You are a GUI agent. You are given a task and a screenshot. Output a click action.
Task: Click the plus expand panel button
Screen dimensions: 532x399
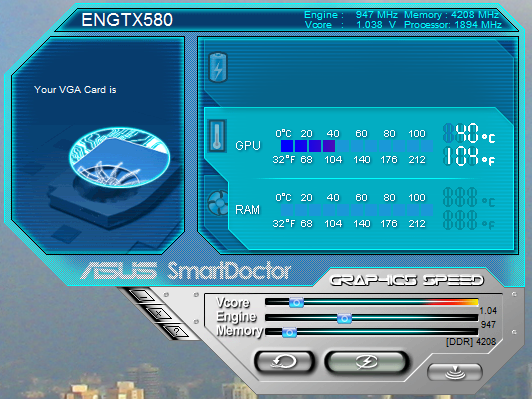[x=158, y=313]
